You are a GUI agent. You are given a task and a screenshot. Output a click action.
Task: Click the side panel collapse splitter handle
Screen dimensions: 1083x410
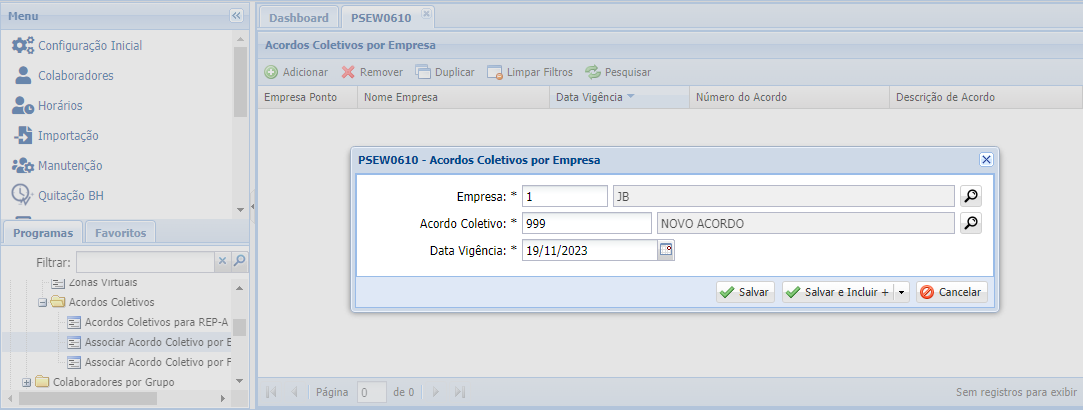click(253, 205)
